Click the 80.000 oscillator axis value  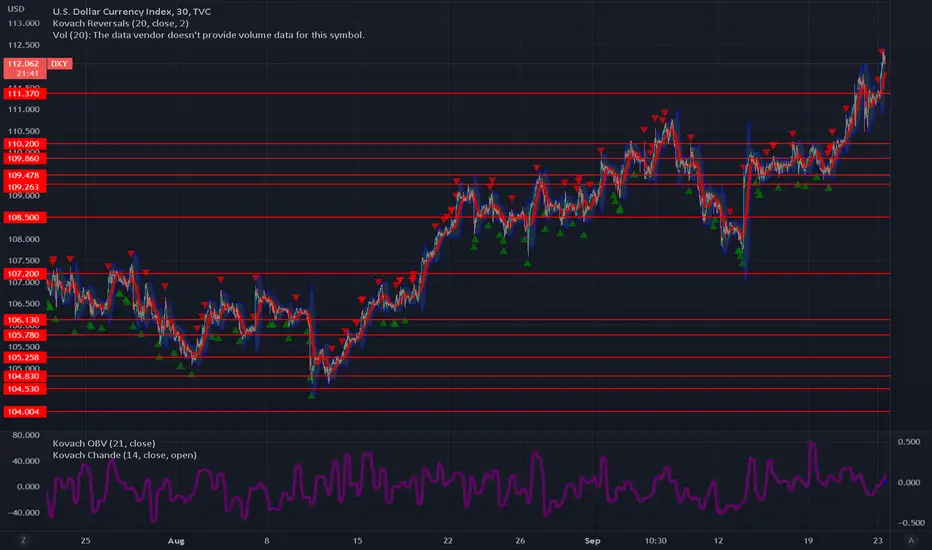[x=26, y=435]
